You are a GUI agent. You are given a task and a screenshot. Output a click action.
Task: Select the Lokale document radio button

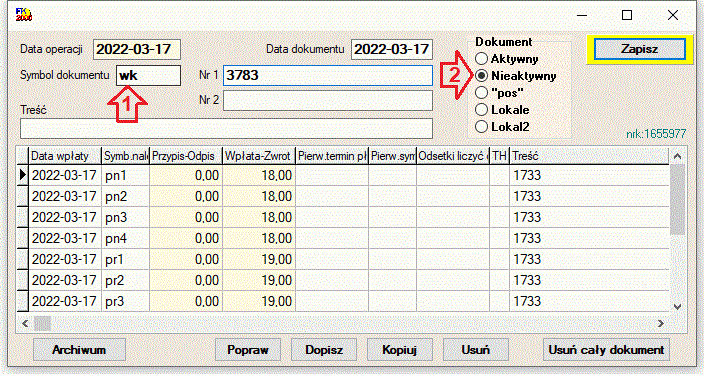pyautogui.click(x=481, y=110)
